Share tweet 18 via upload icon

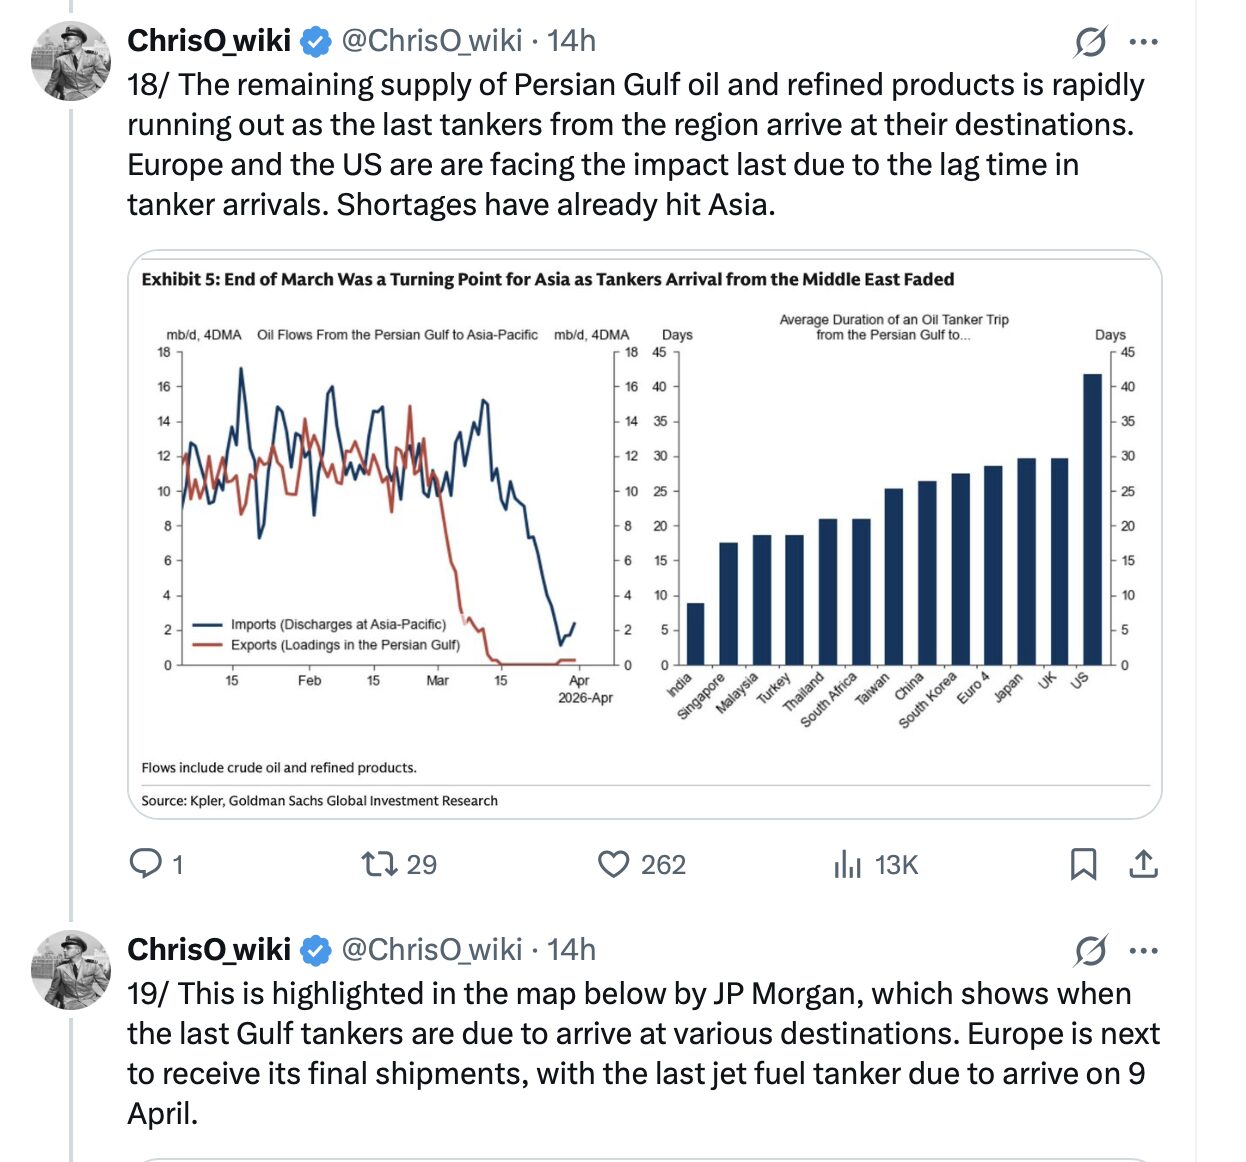point(1143,864)
